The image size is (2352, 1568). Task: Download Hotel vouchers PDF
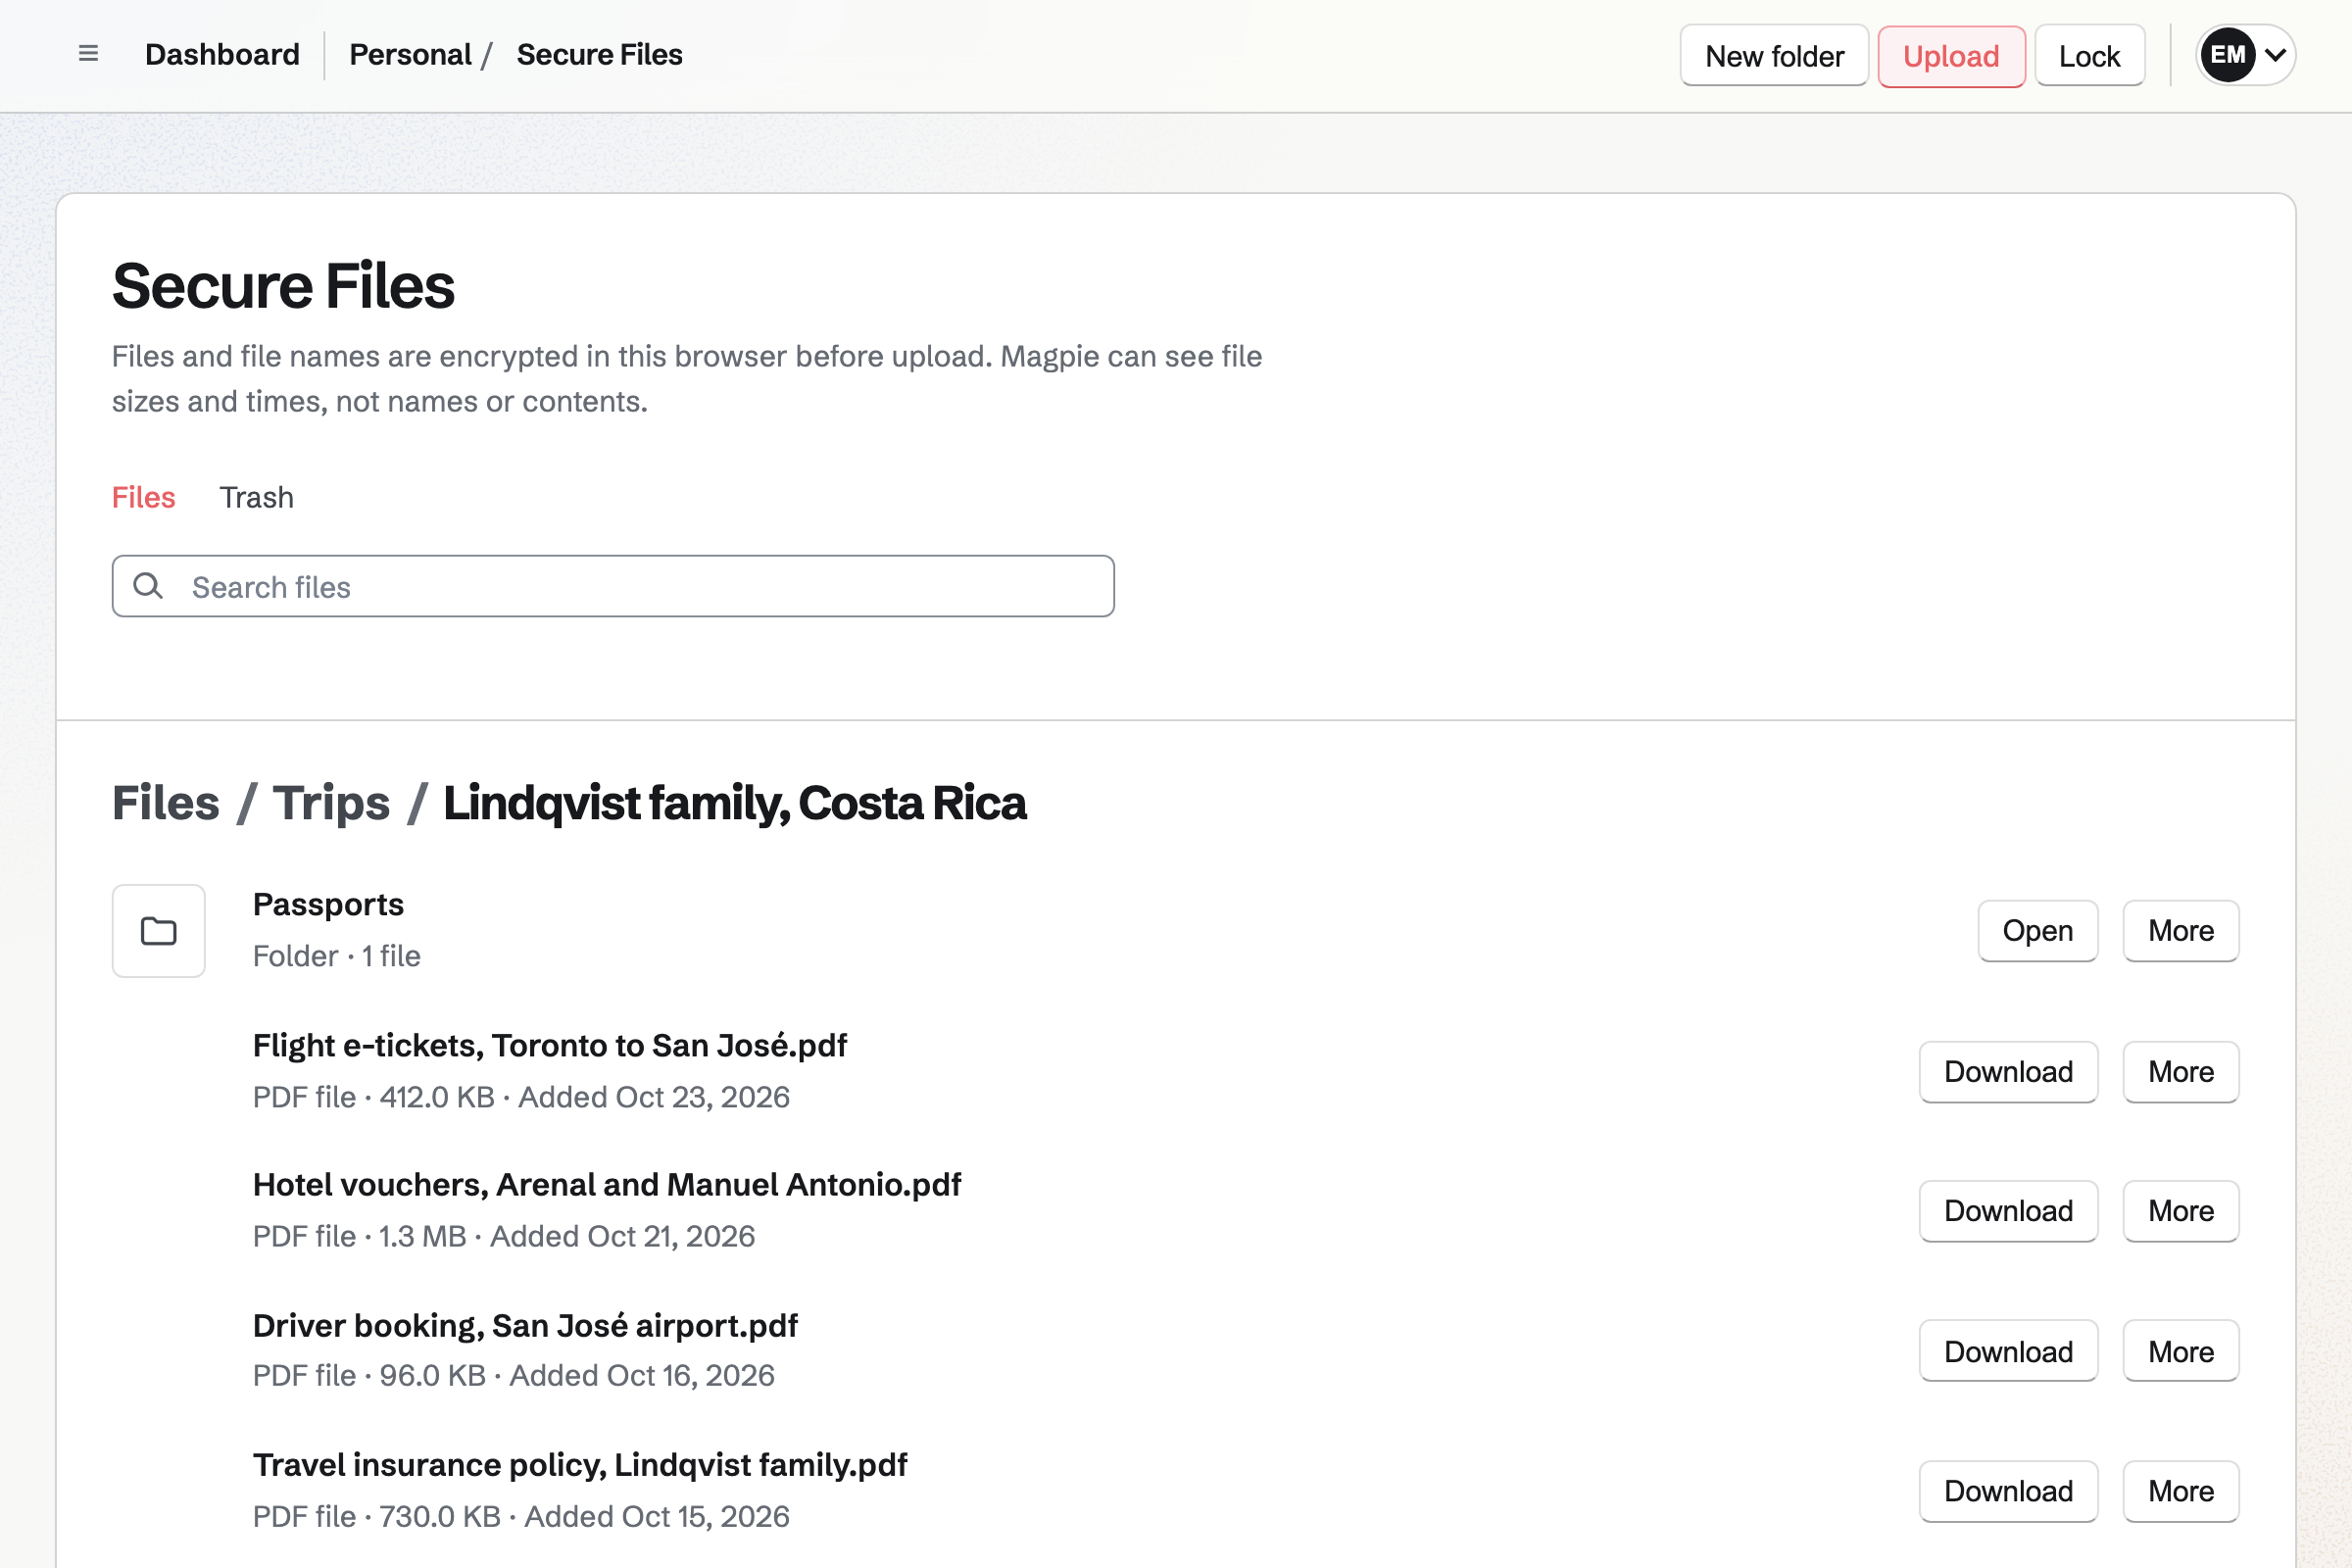click(x=2008, y=1211)
